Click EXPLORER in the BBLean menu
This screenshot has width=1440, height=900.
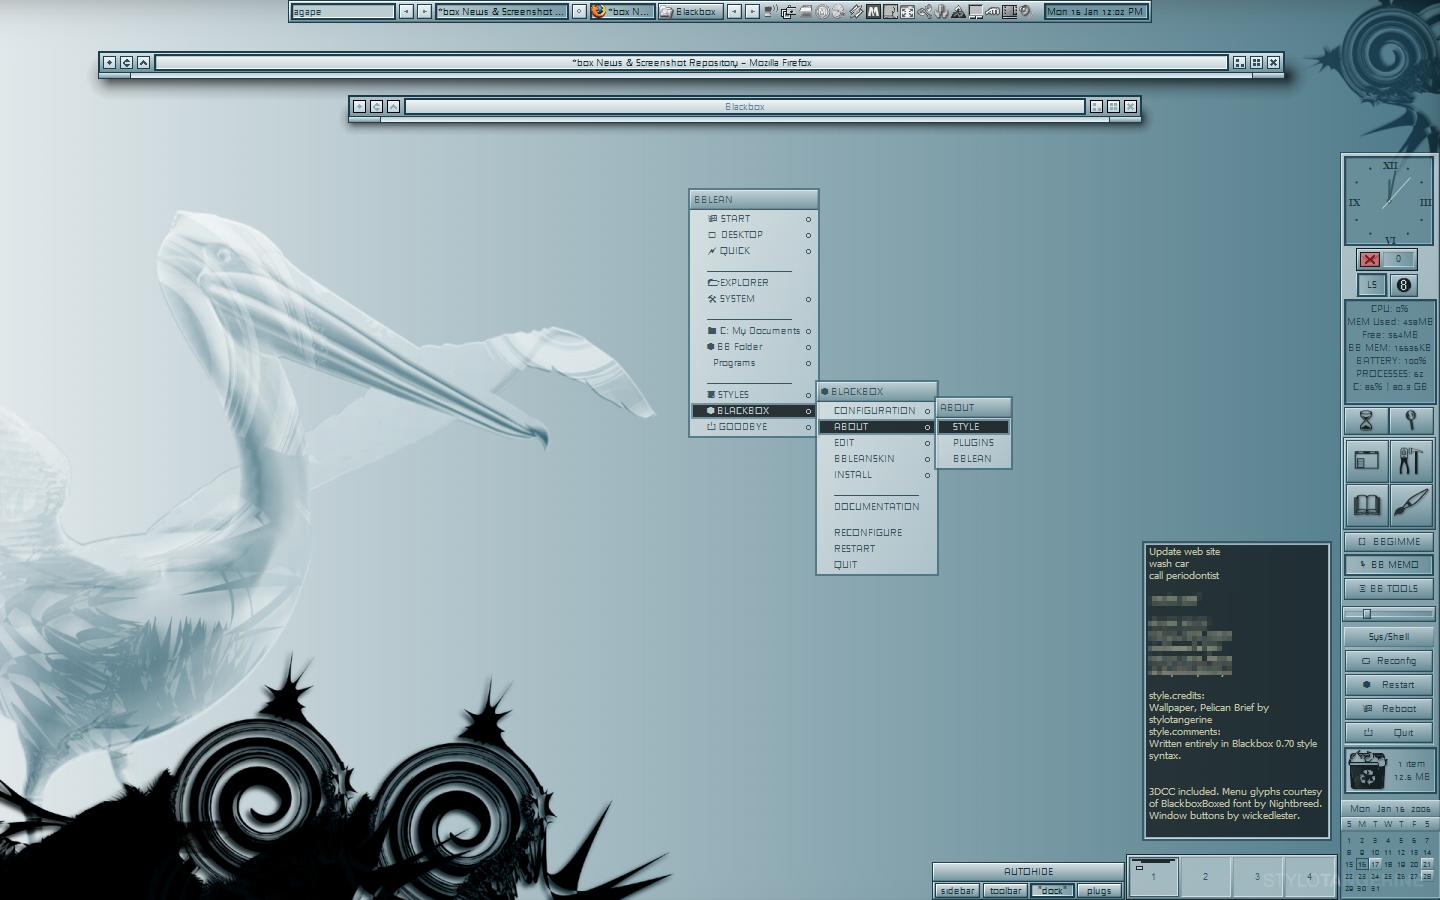pos(754,282)
